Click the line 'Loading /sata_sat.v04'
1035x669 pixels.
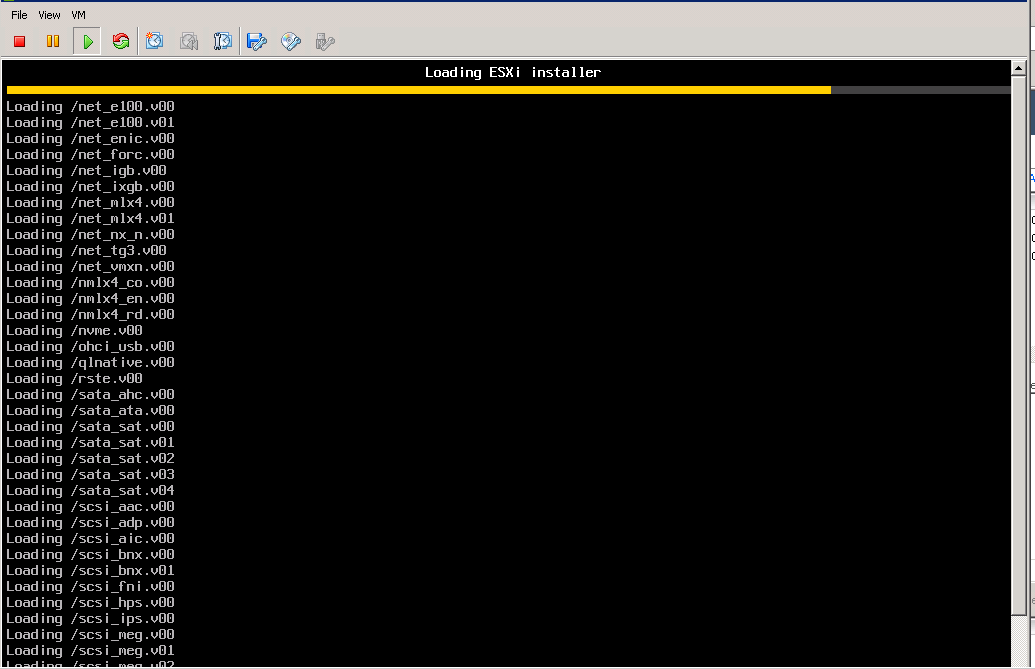tap(90, 490)
